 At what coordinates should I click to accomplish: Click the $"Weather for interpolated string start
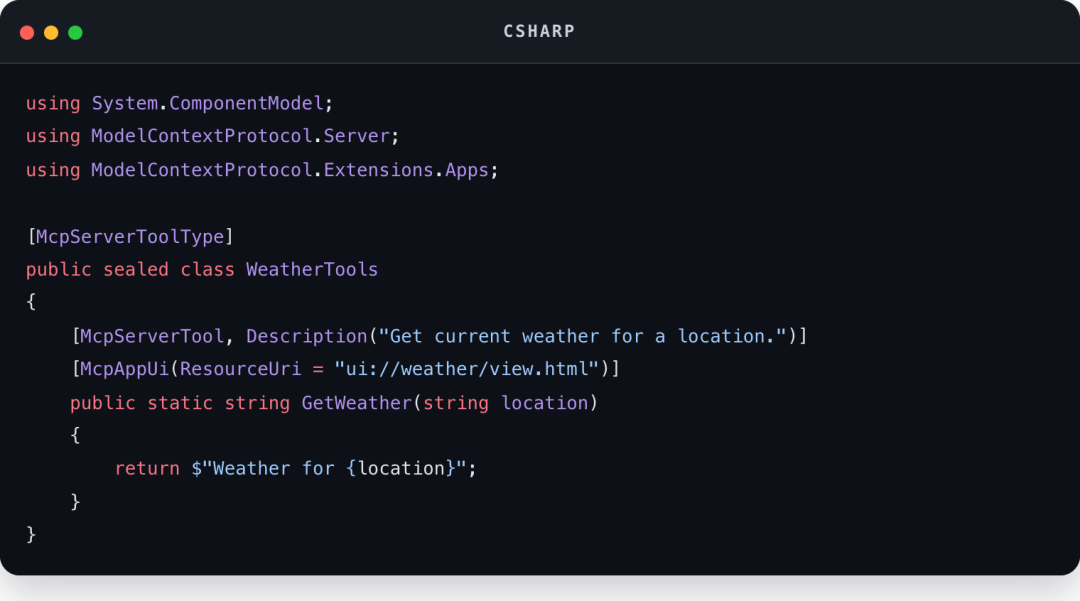pos(262,469)
